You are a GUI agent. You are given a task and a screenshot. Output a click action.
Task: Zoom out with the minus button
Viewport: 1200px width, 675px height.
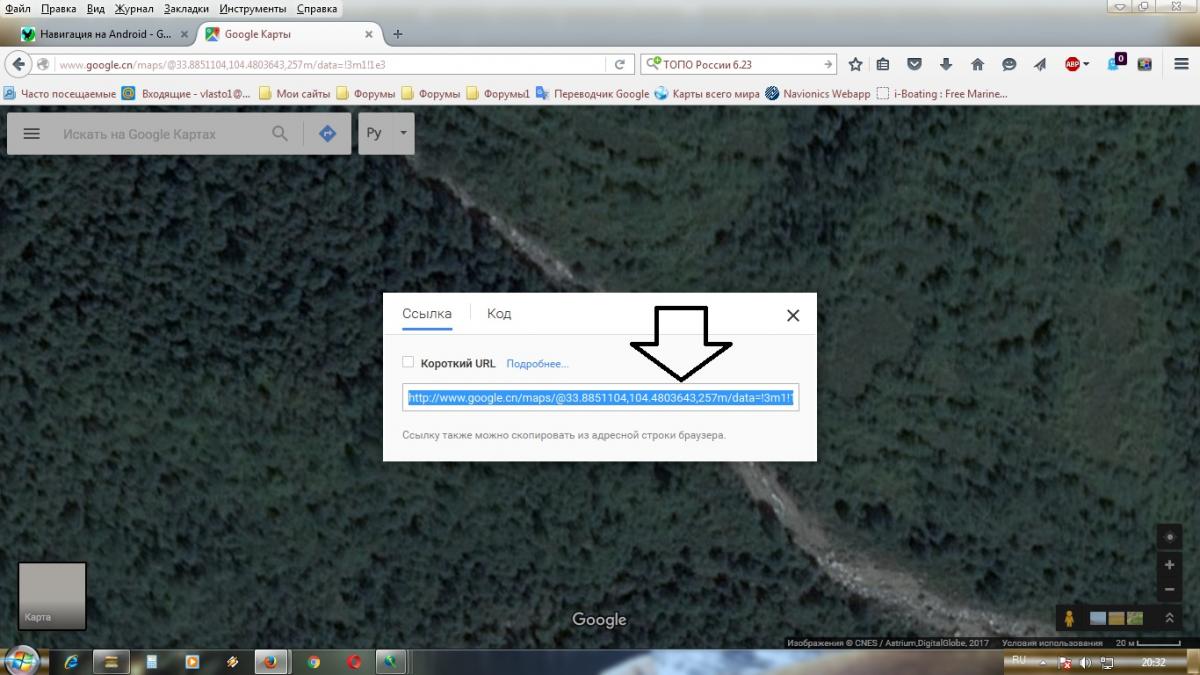[x=1169, y=589]
